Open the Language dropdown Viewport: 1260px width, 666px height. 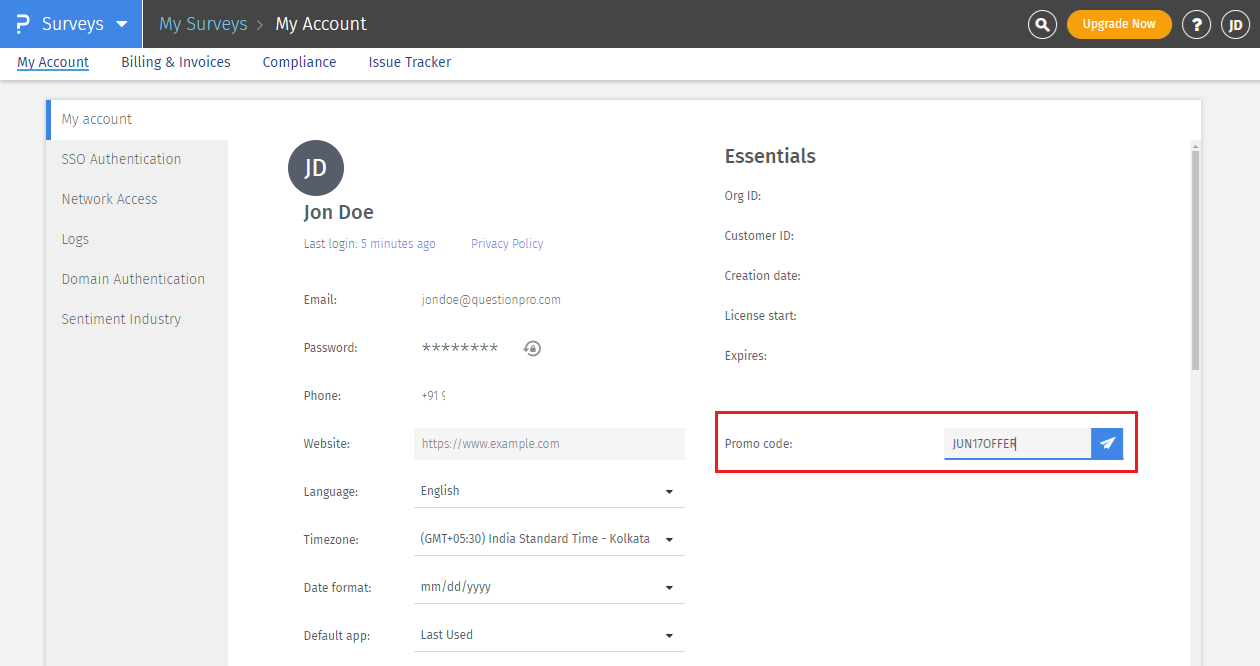coord(548,491)
